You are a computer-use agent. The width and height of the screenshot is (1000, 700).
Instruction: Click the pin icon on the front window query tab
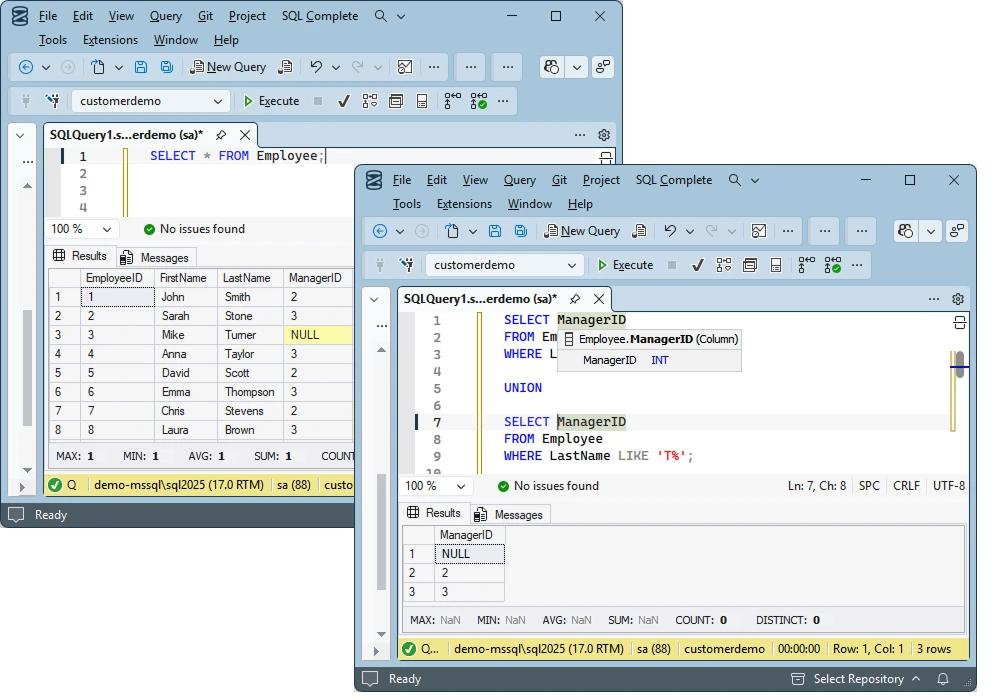[x=575, y=299]
